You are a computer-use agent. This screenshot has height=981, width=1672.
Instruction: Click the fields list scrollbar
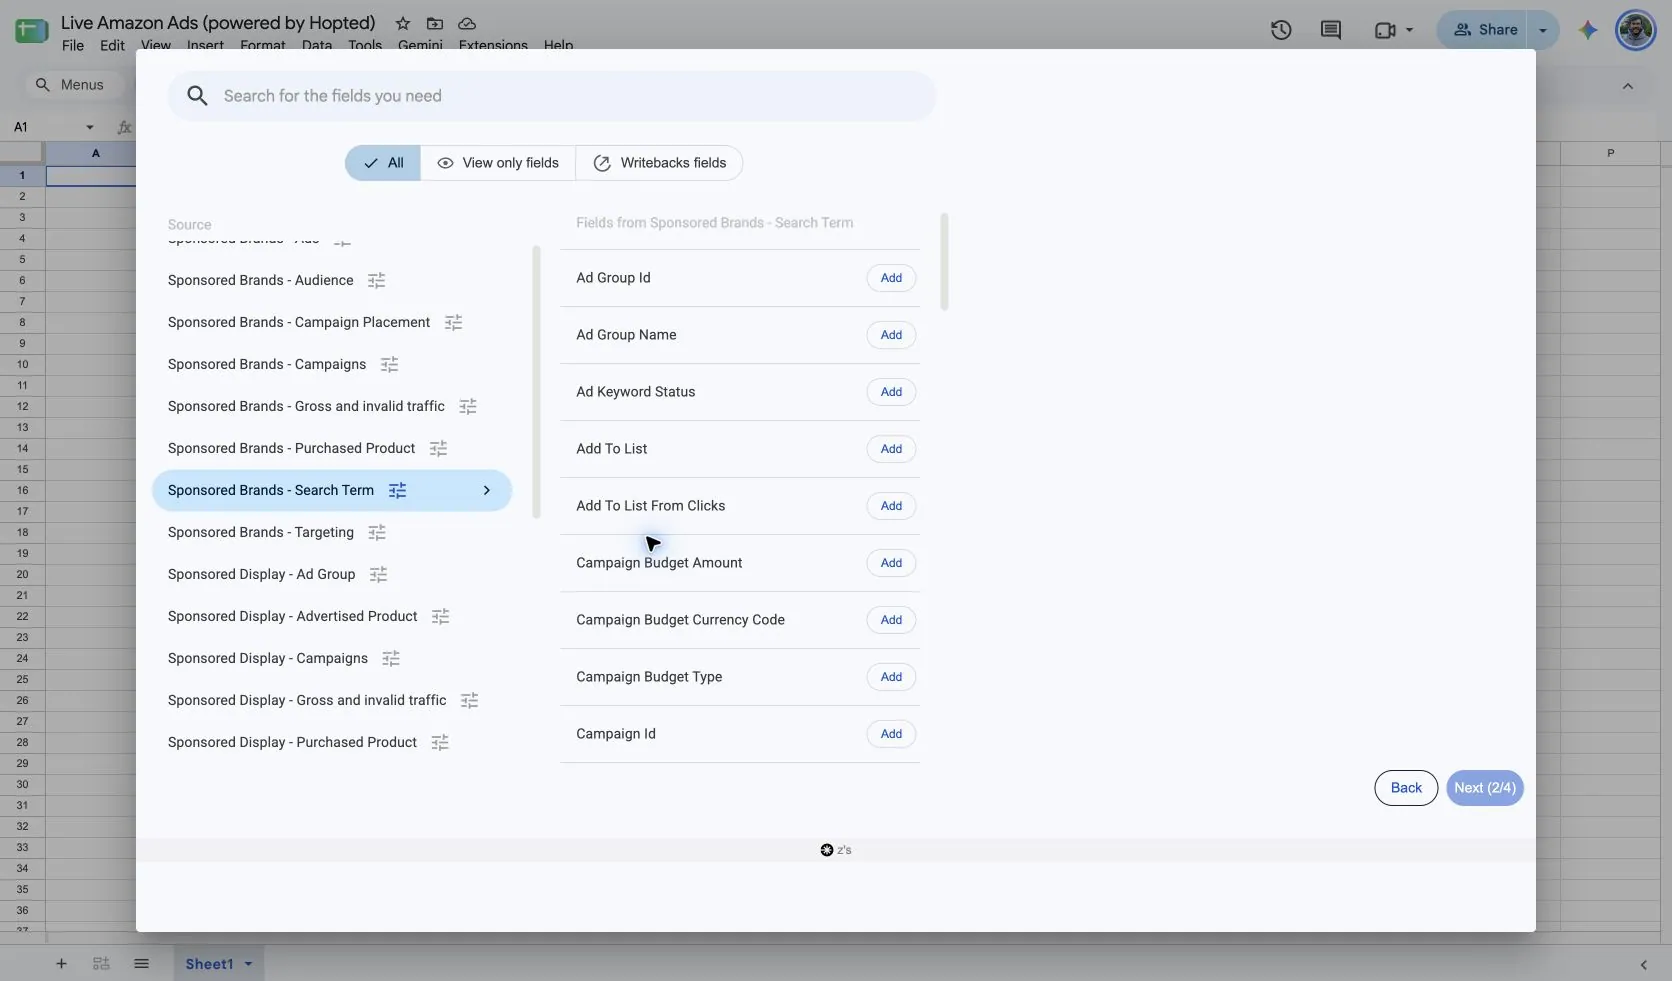point(944,261)
